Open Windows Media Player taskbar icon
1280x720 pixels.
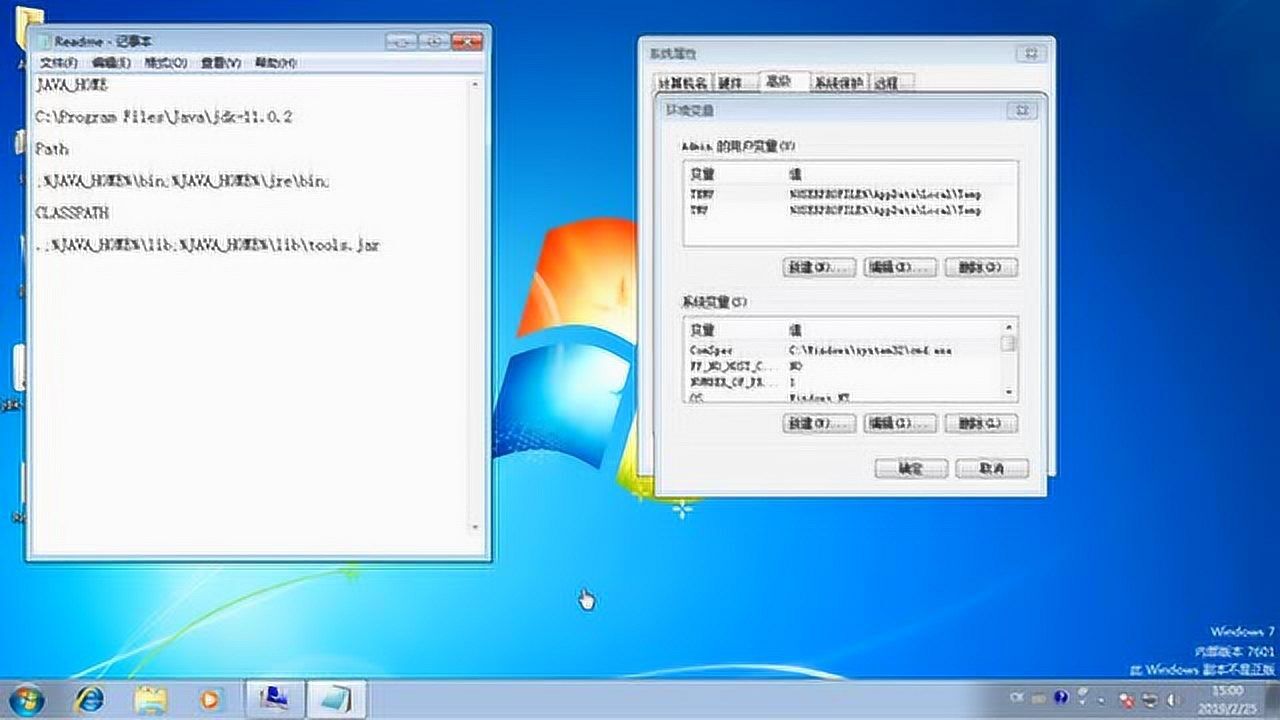[x=210, y=698]
